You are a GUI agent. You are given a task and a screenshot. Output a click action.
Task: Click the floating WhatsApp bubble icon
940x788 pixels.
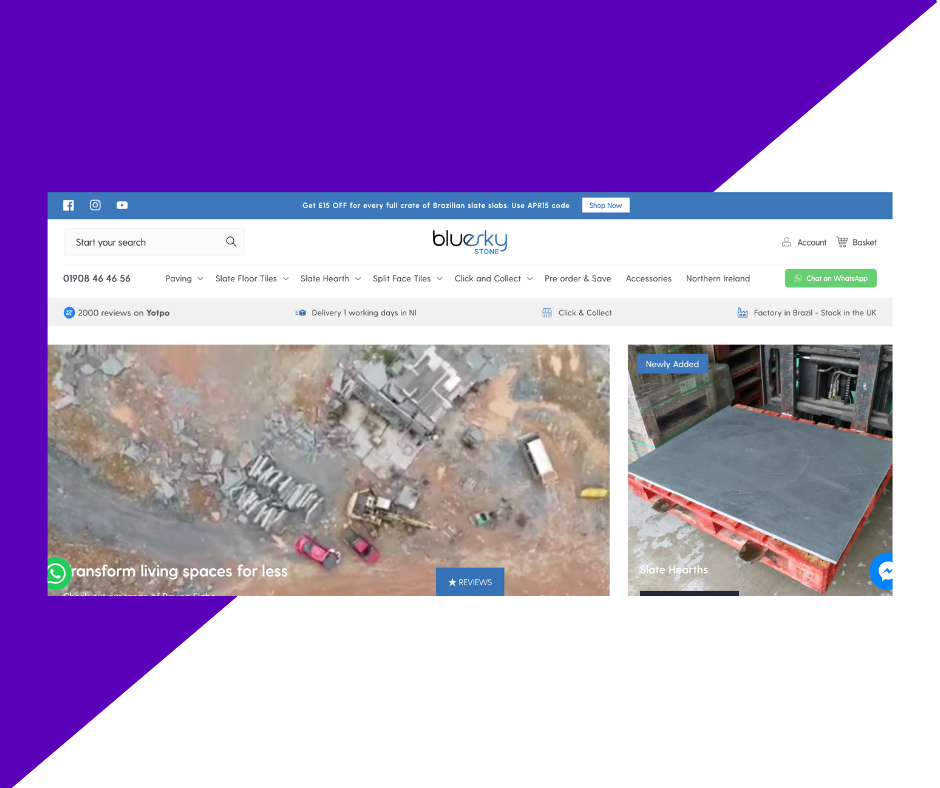(x=58, y=573)
